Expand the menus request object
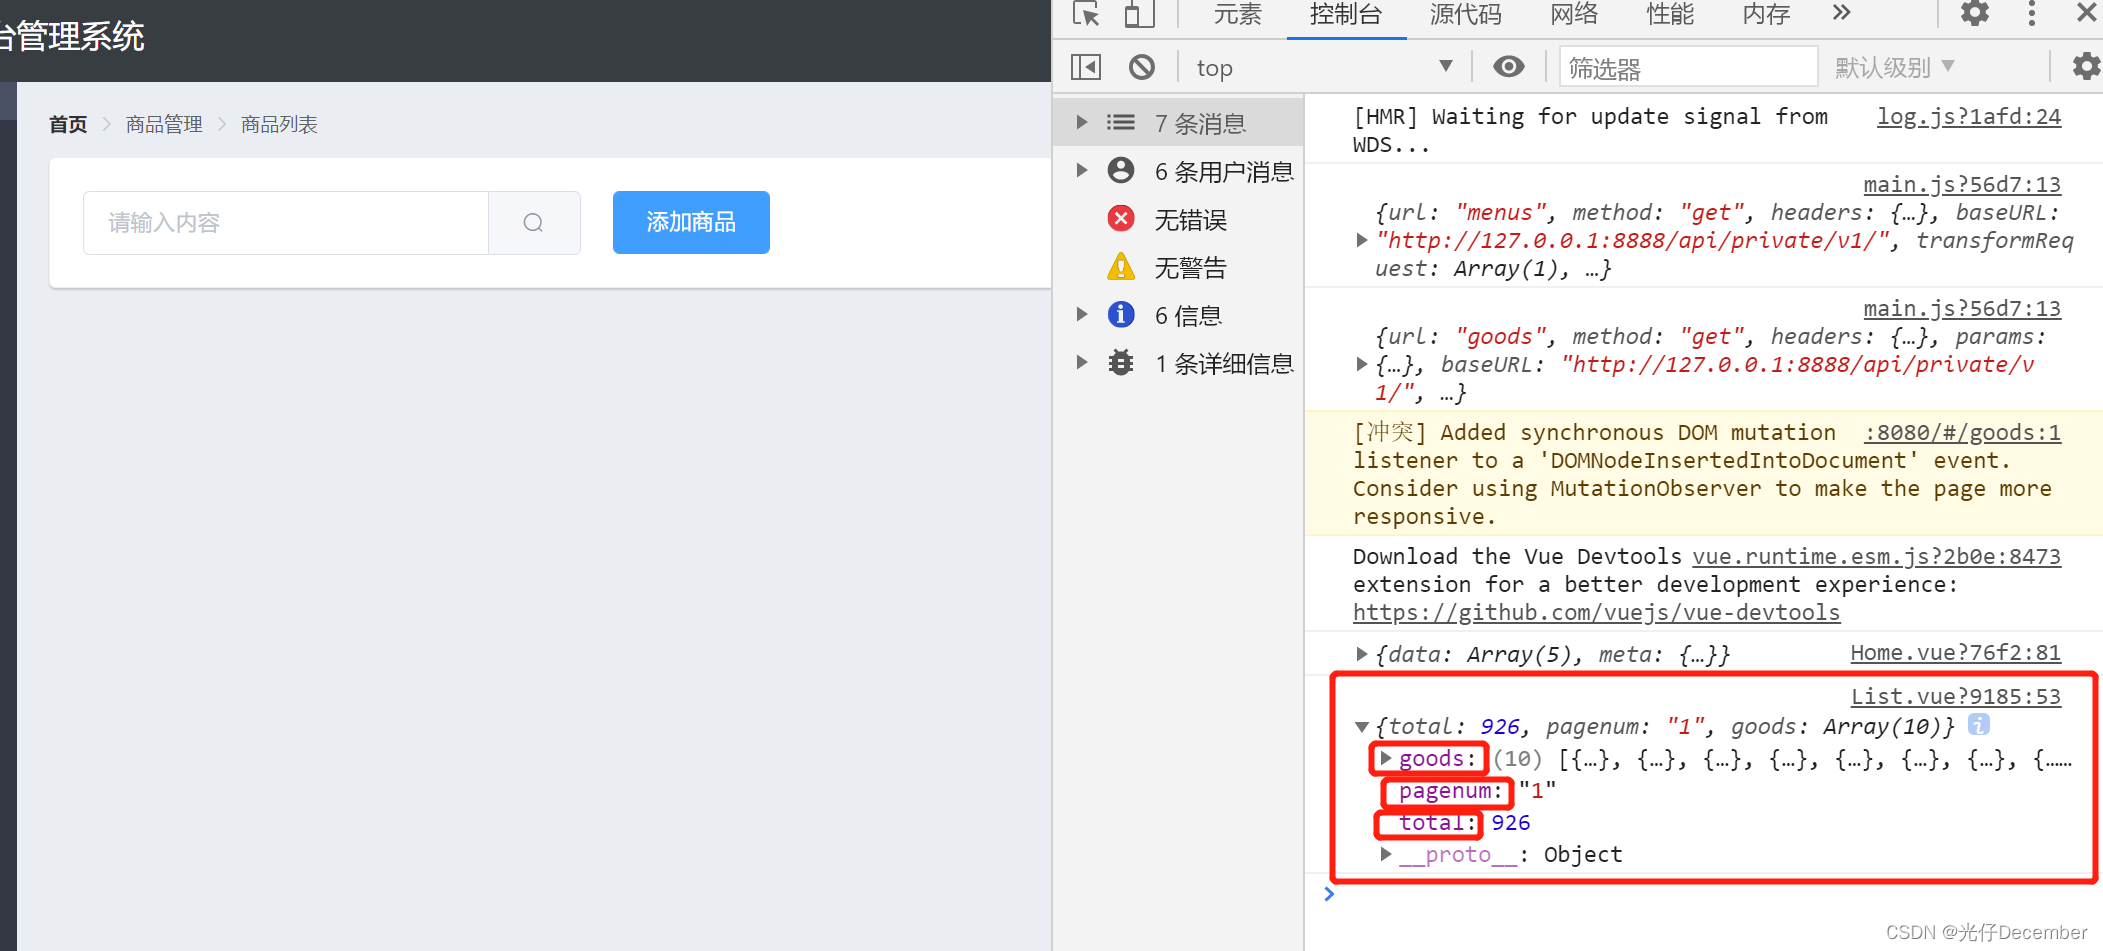 (1361, 240)
